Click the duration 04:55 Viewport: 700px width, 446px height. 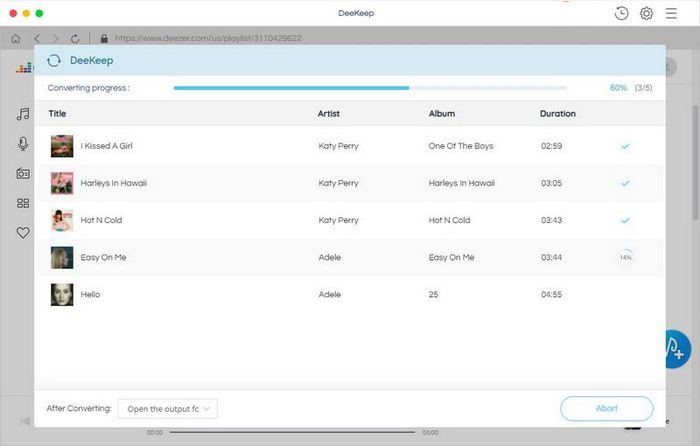(551, 295)
